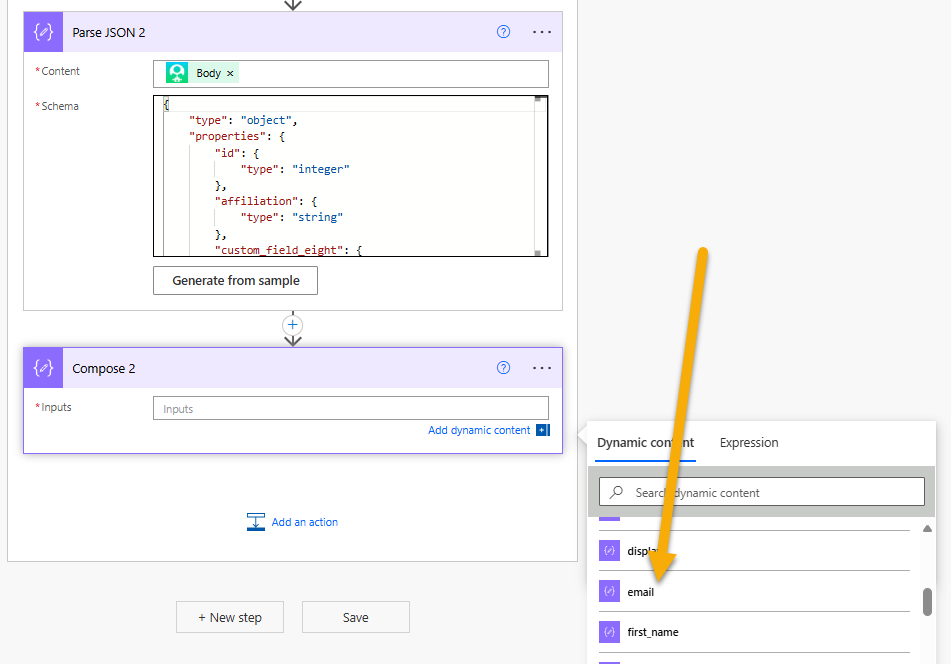Click the display item icon in list
Viewport: 951px width, 664px height.
pyautogui.click(x=610, y=551)
